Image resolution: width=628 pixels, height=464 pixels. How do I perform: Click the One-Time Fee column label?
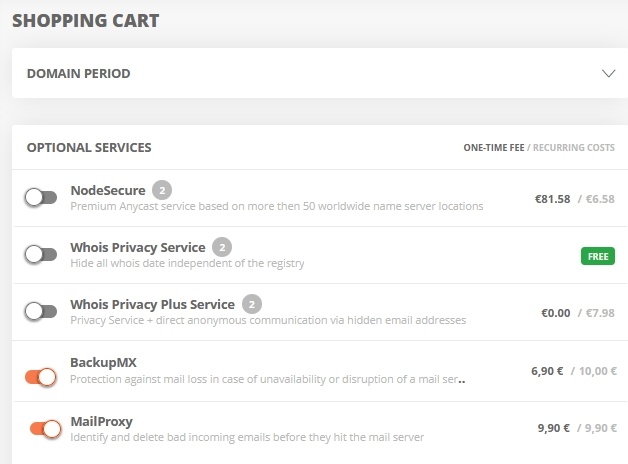point(494,148)
